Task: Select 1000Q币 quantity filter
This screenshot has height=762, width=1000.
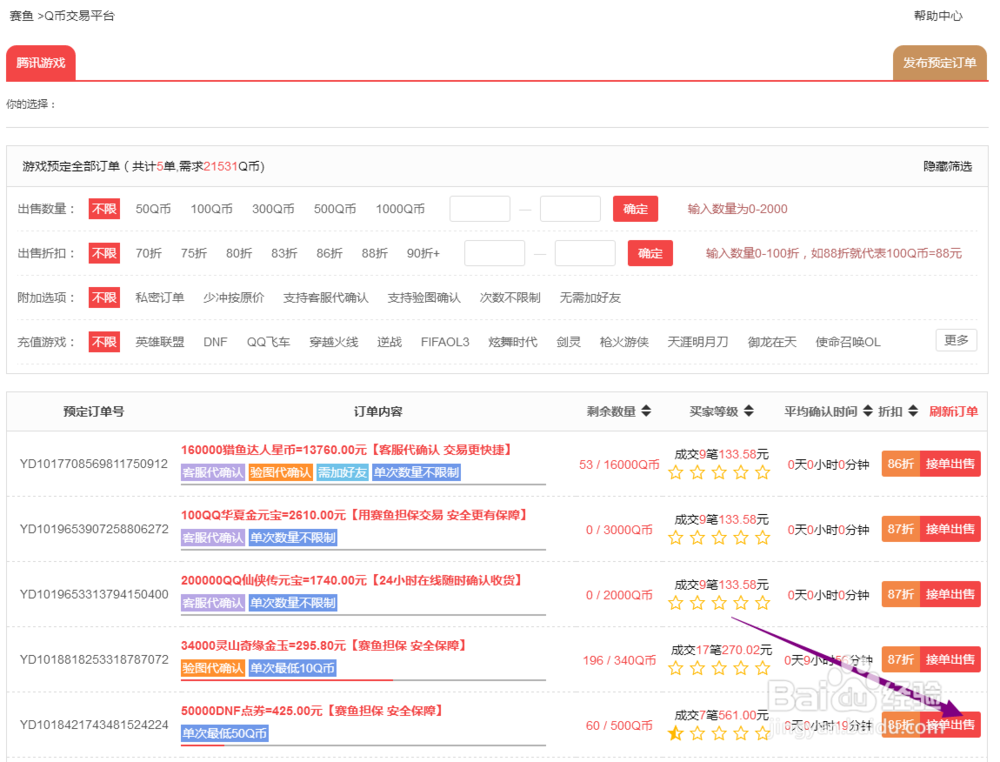Action: [400, 209]
